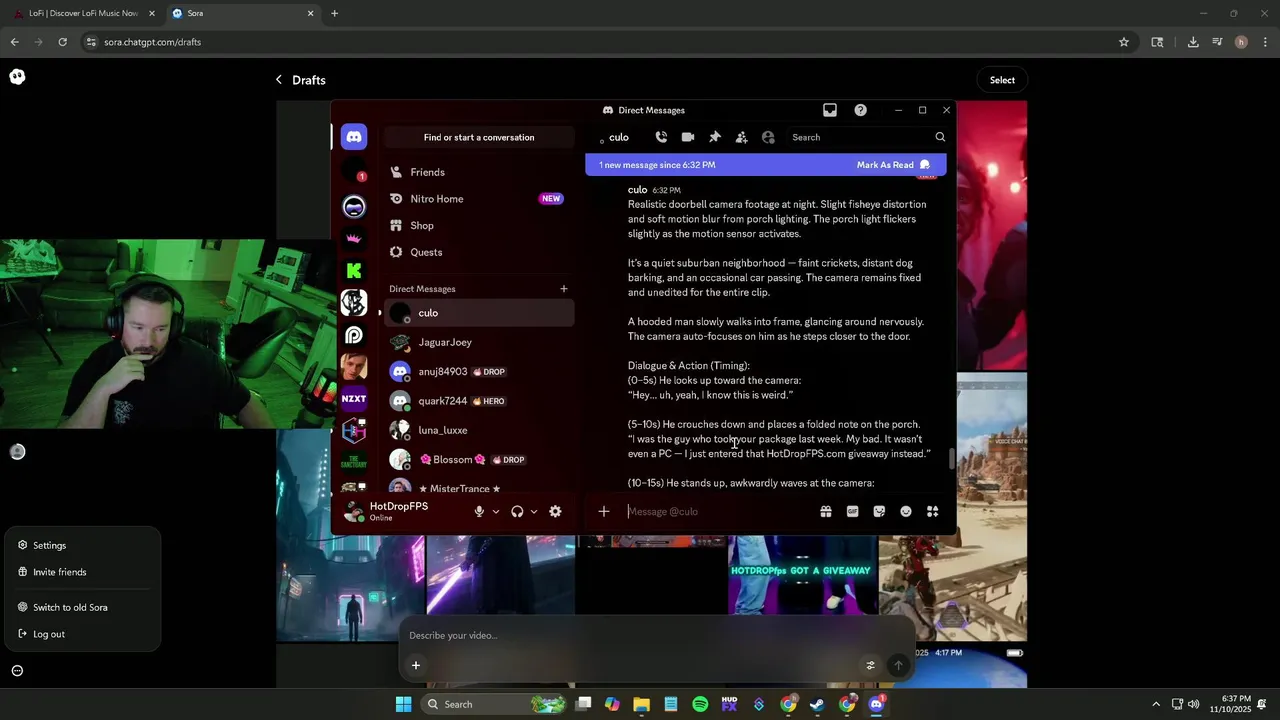Open quark7244 direct message
Screen dimensions: 1280x720
coord(479,401)
